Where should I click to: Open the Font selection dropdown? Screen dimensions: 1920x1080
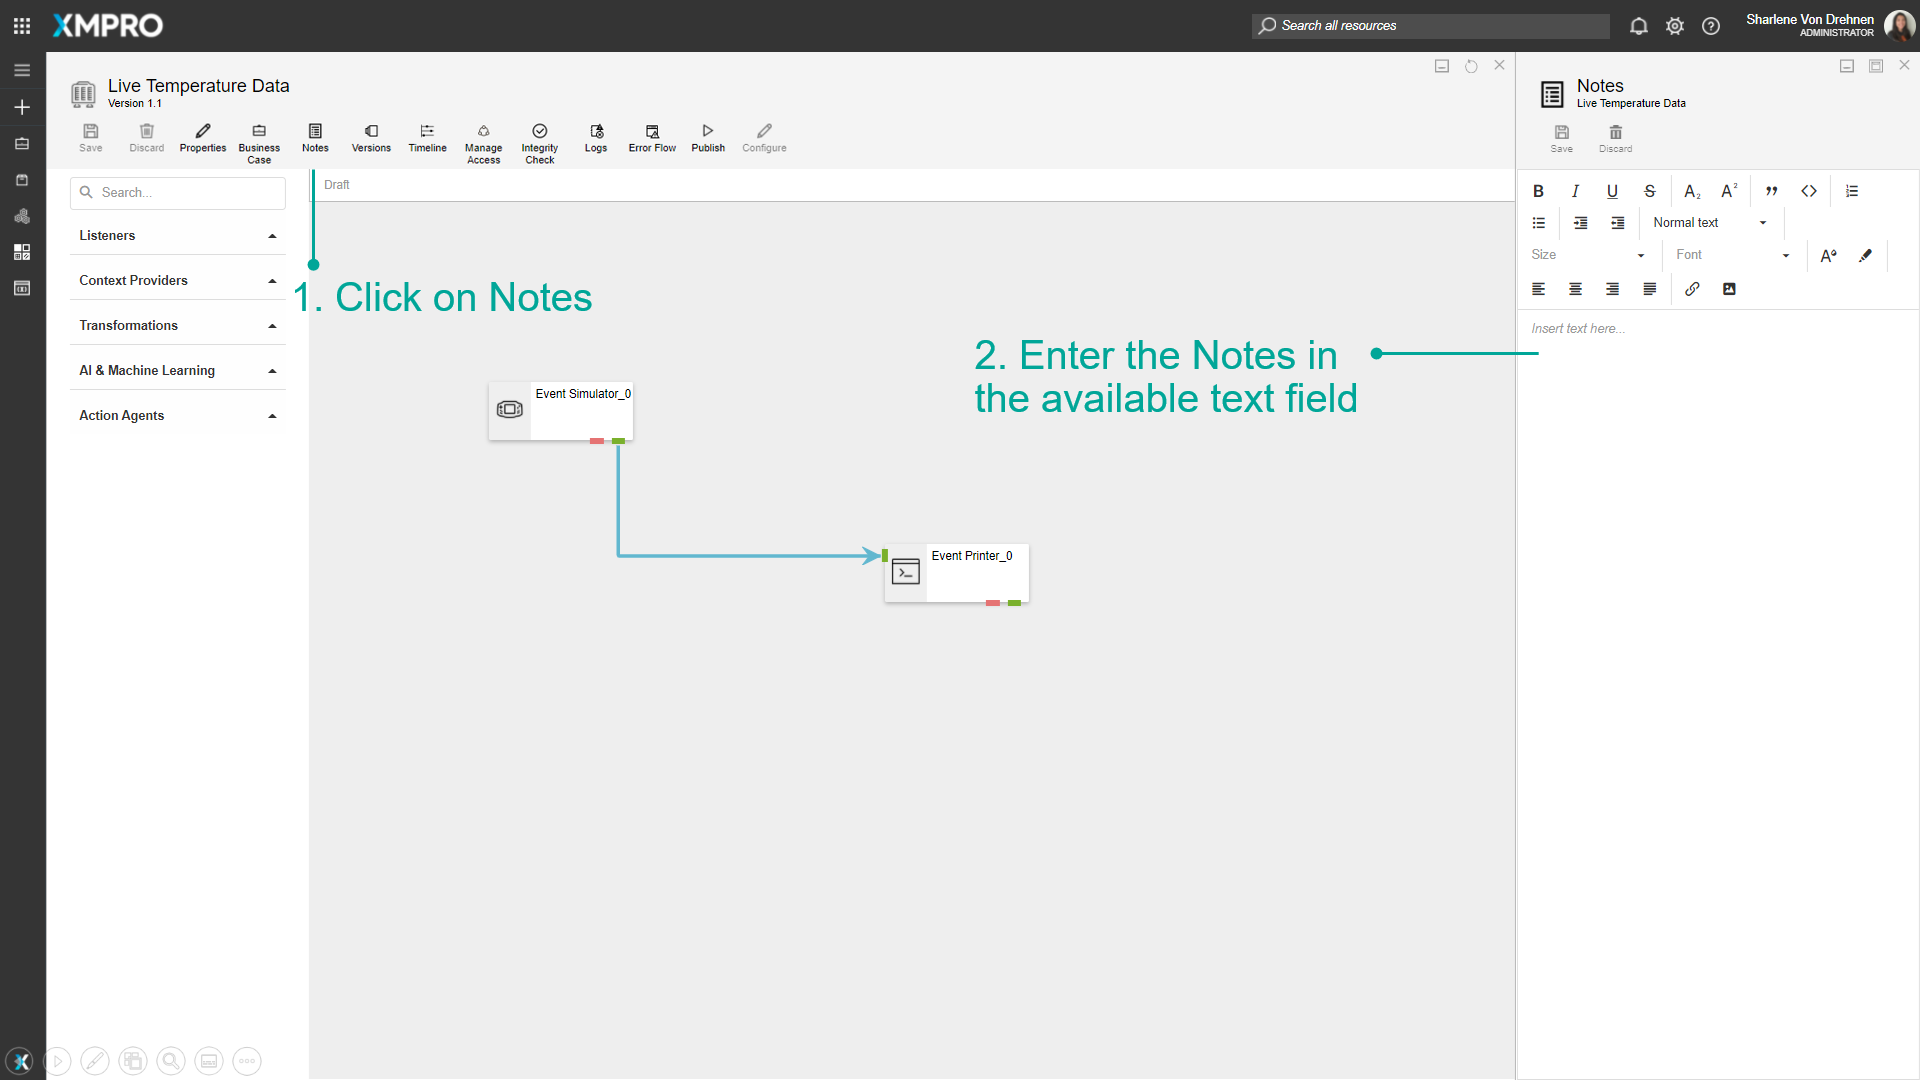pos(1732,255)
